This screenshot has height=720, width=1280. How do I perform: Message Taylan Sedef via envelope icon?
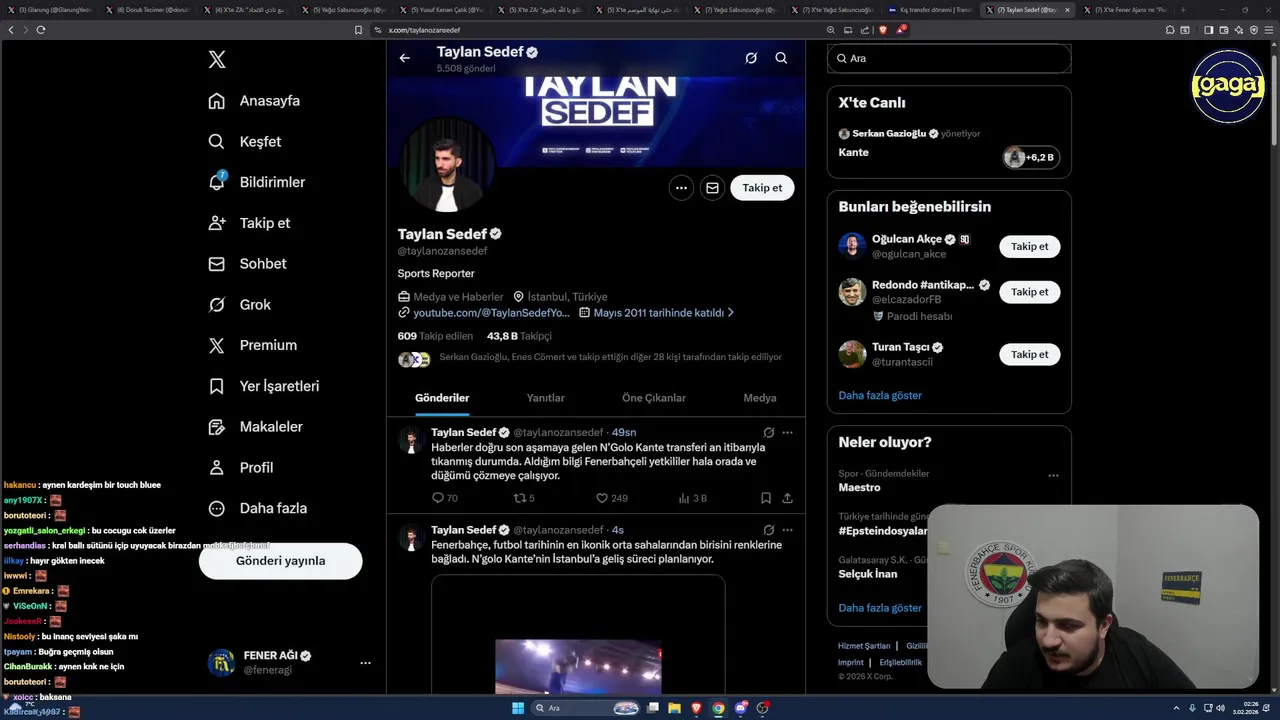click(712, 188)
